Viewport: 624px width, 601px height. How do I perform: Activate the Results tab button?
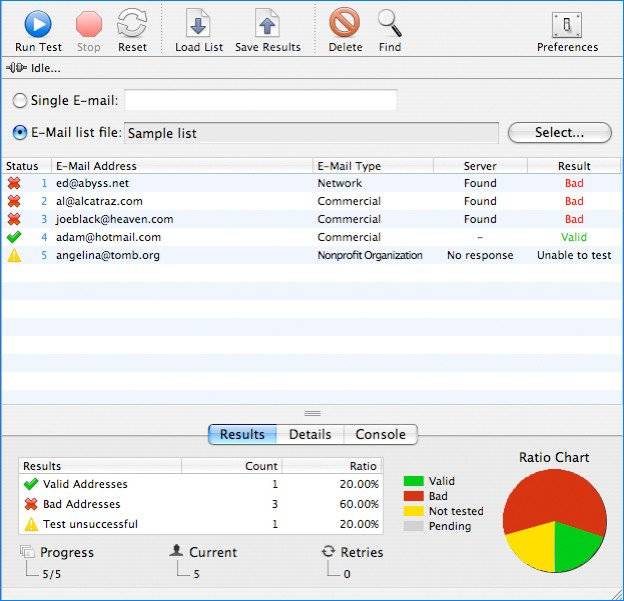coord(242,434)
